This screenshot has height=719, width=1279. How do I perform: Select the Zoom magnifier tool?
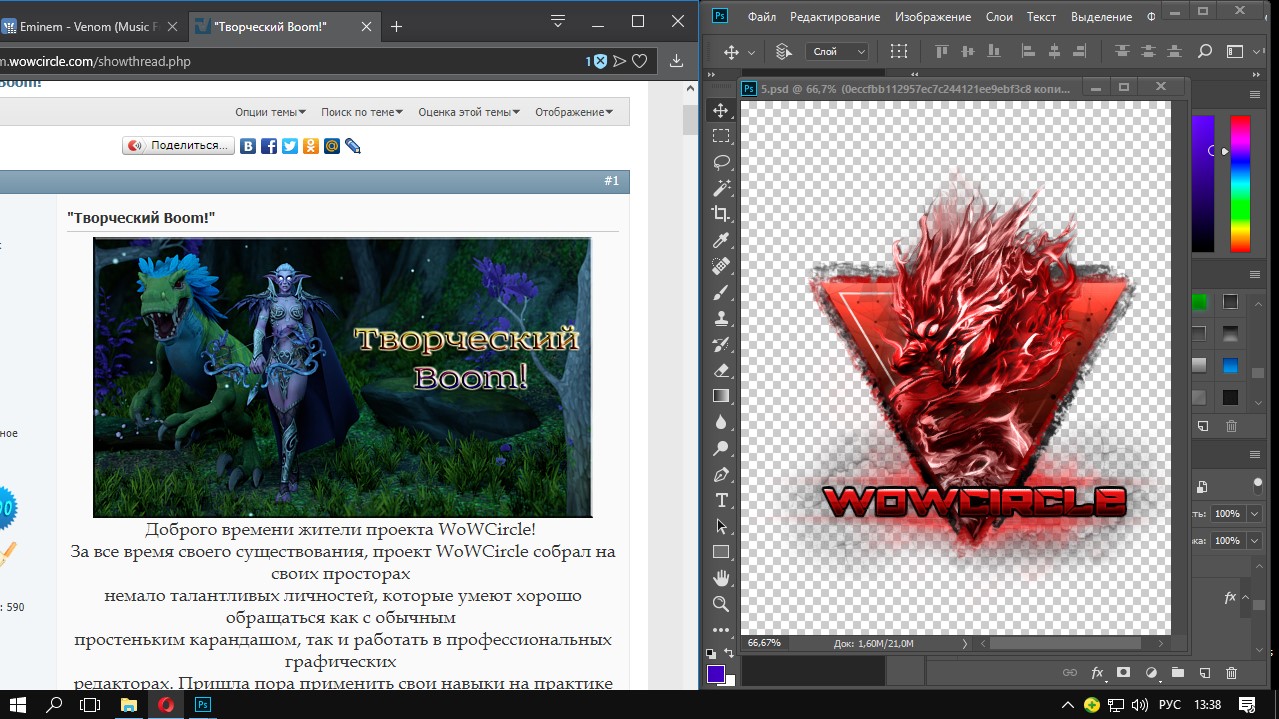pos(721,604)
